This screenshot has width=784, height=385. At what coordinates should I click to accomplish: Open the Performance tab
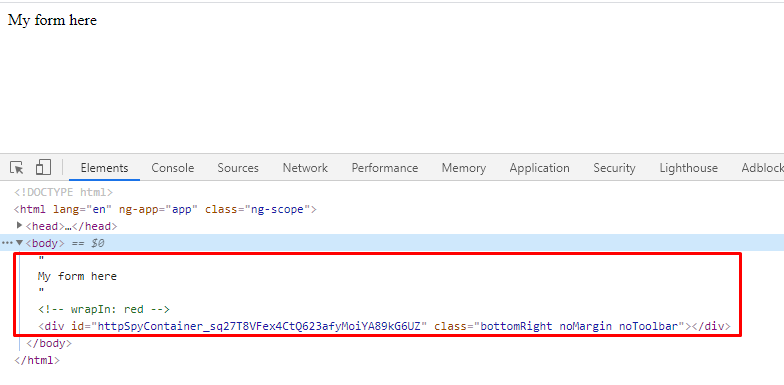tap(384, 168)
